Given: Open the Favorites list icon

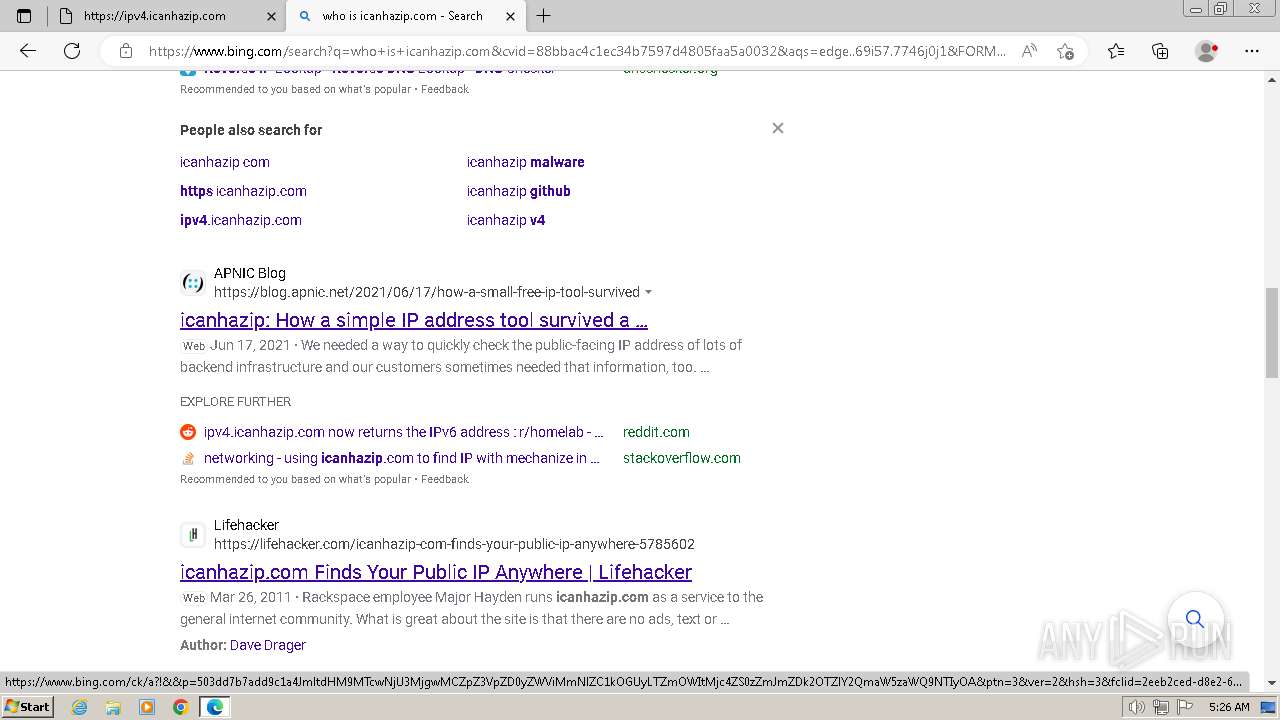Looking at the screenshot, I should click(x=1116, y=51).
